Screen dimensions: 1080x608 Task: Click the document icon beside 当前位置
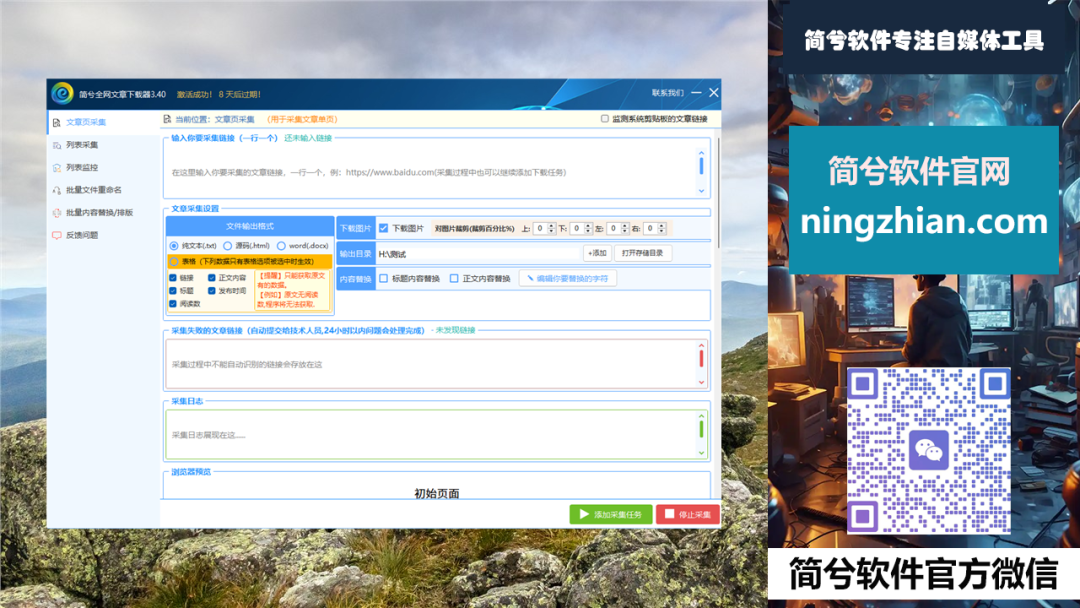point(167,119)
